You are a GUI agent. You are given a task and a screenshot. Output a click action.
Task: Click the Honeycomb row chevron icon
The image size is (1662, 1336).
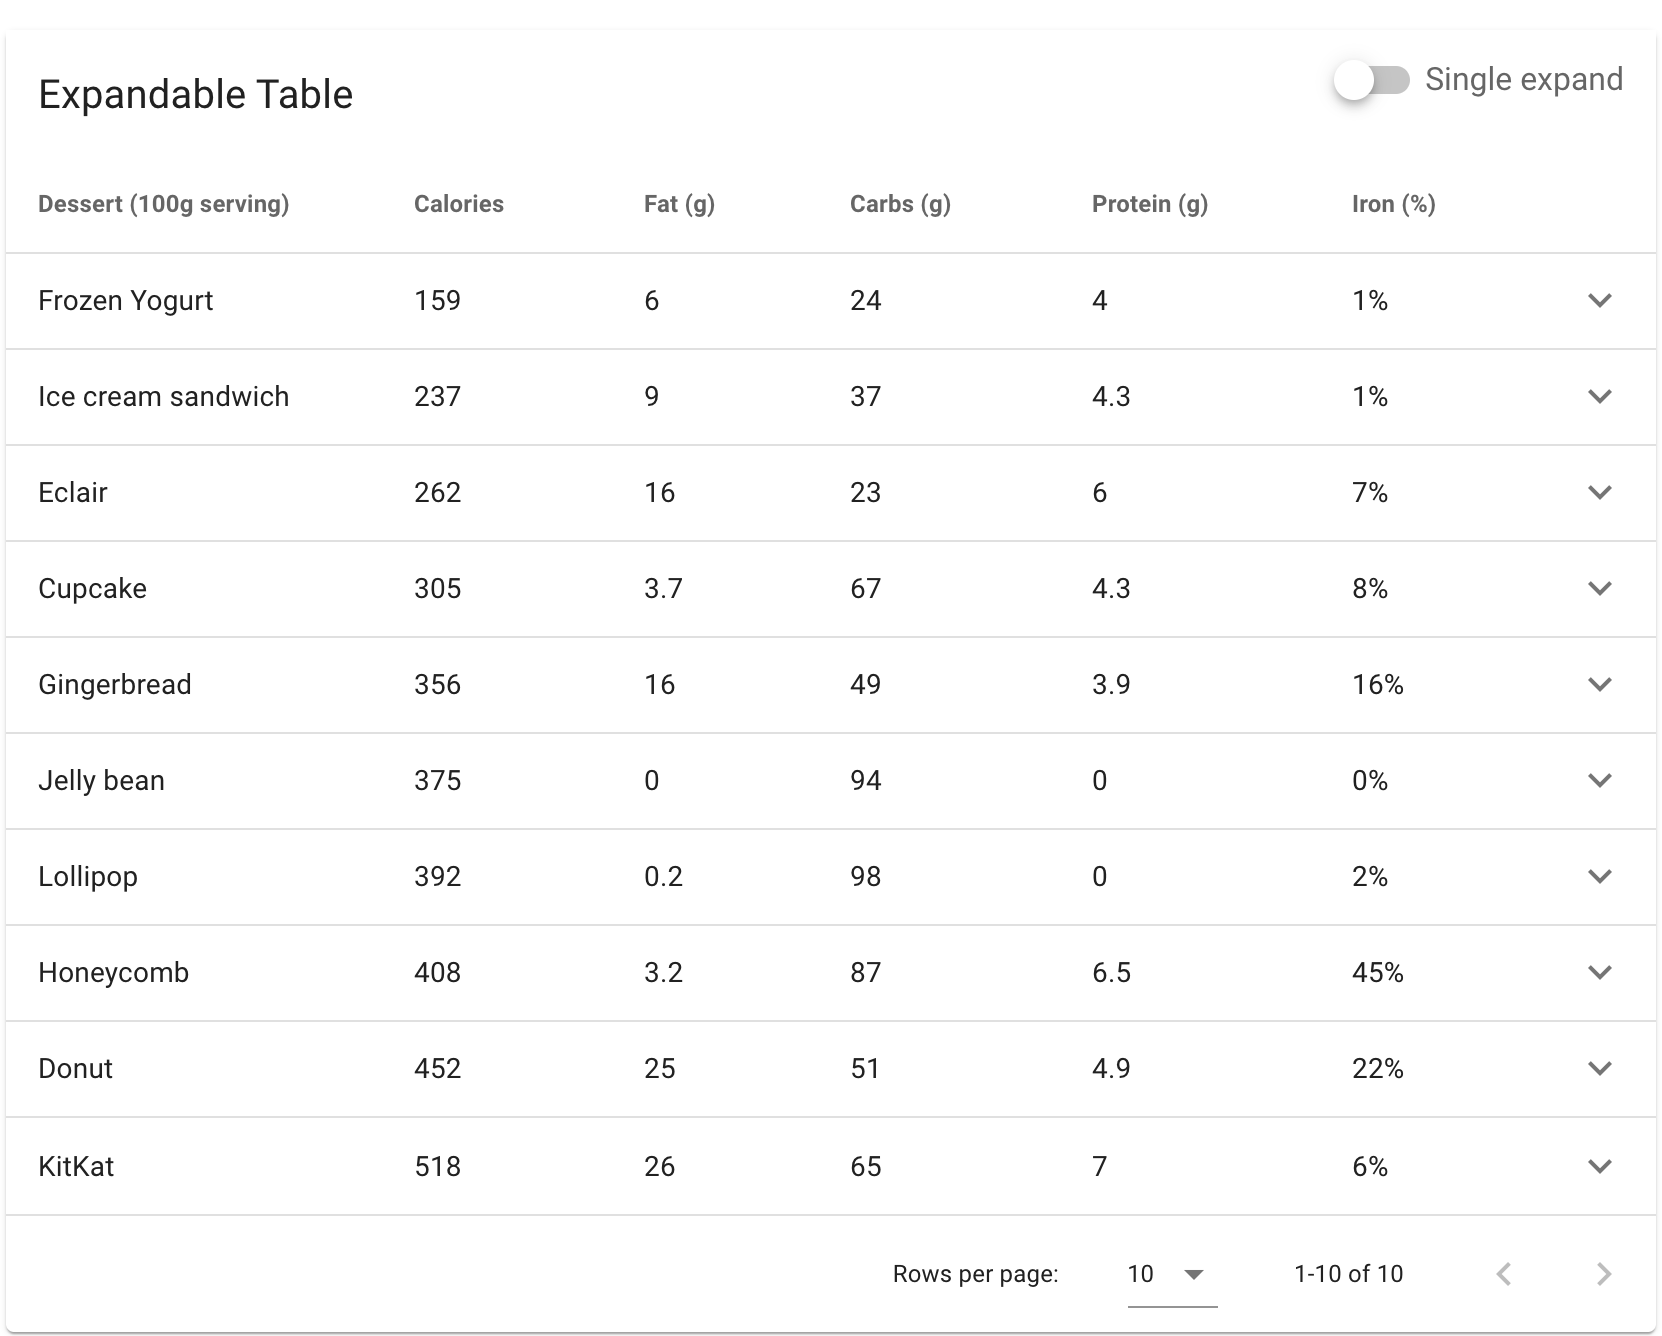tap(1599, 973)
